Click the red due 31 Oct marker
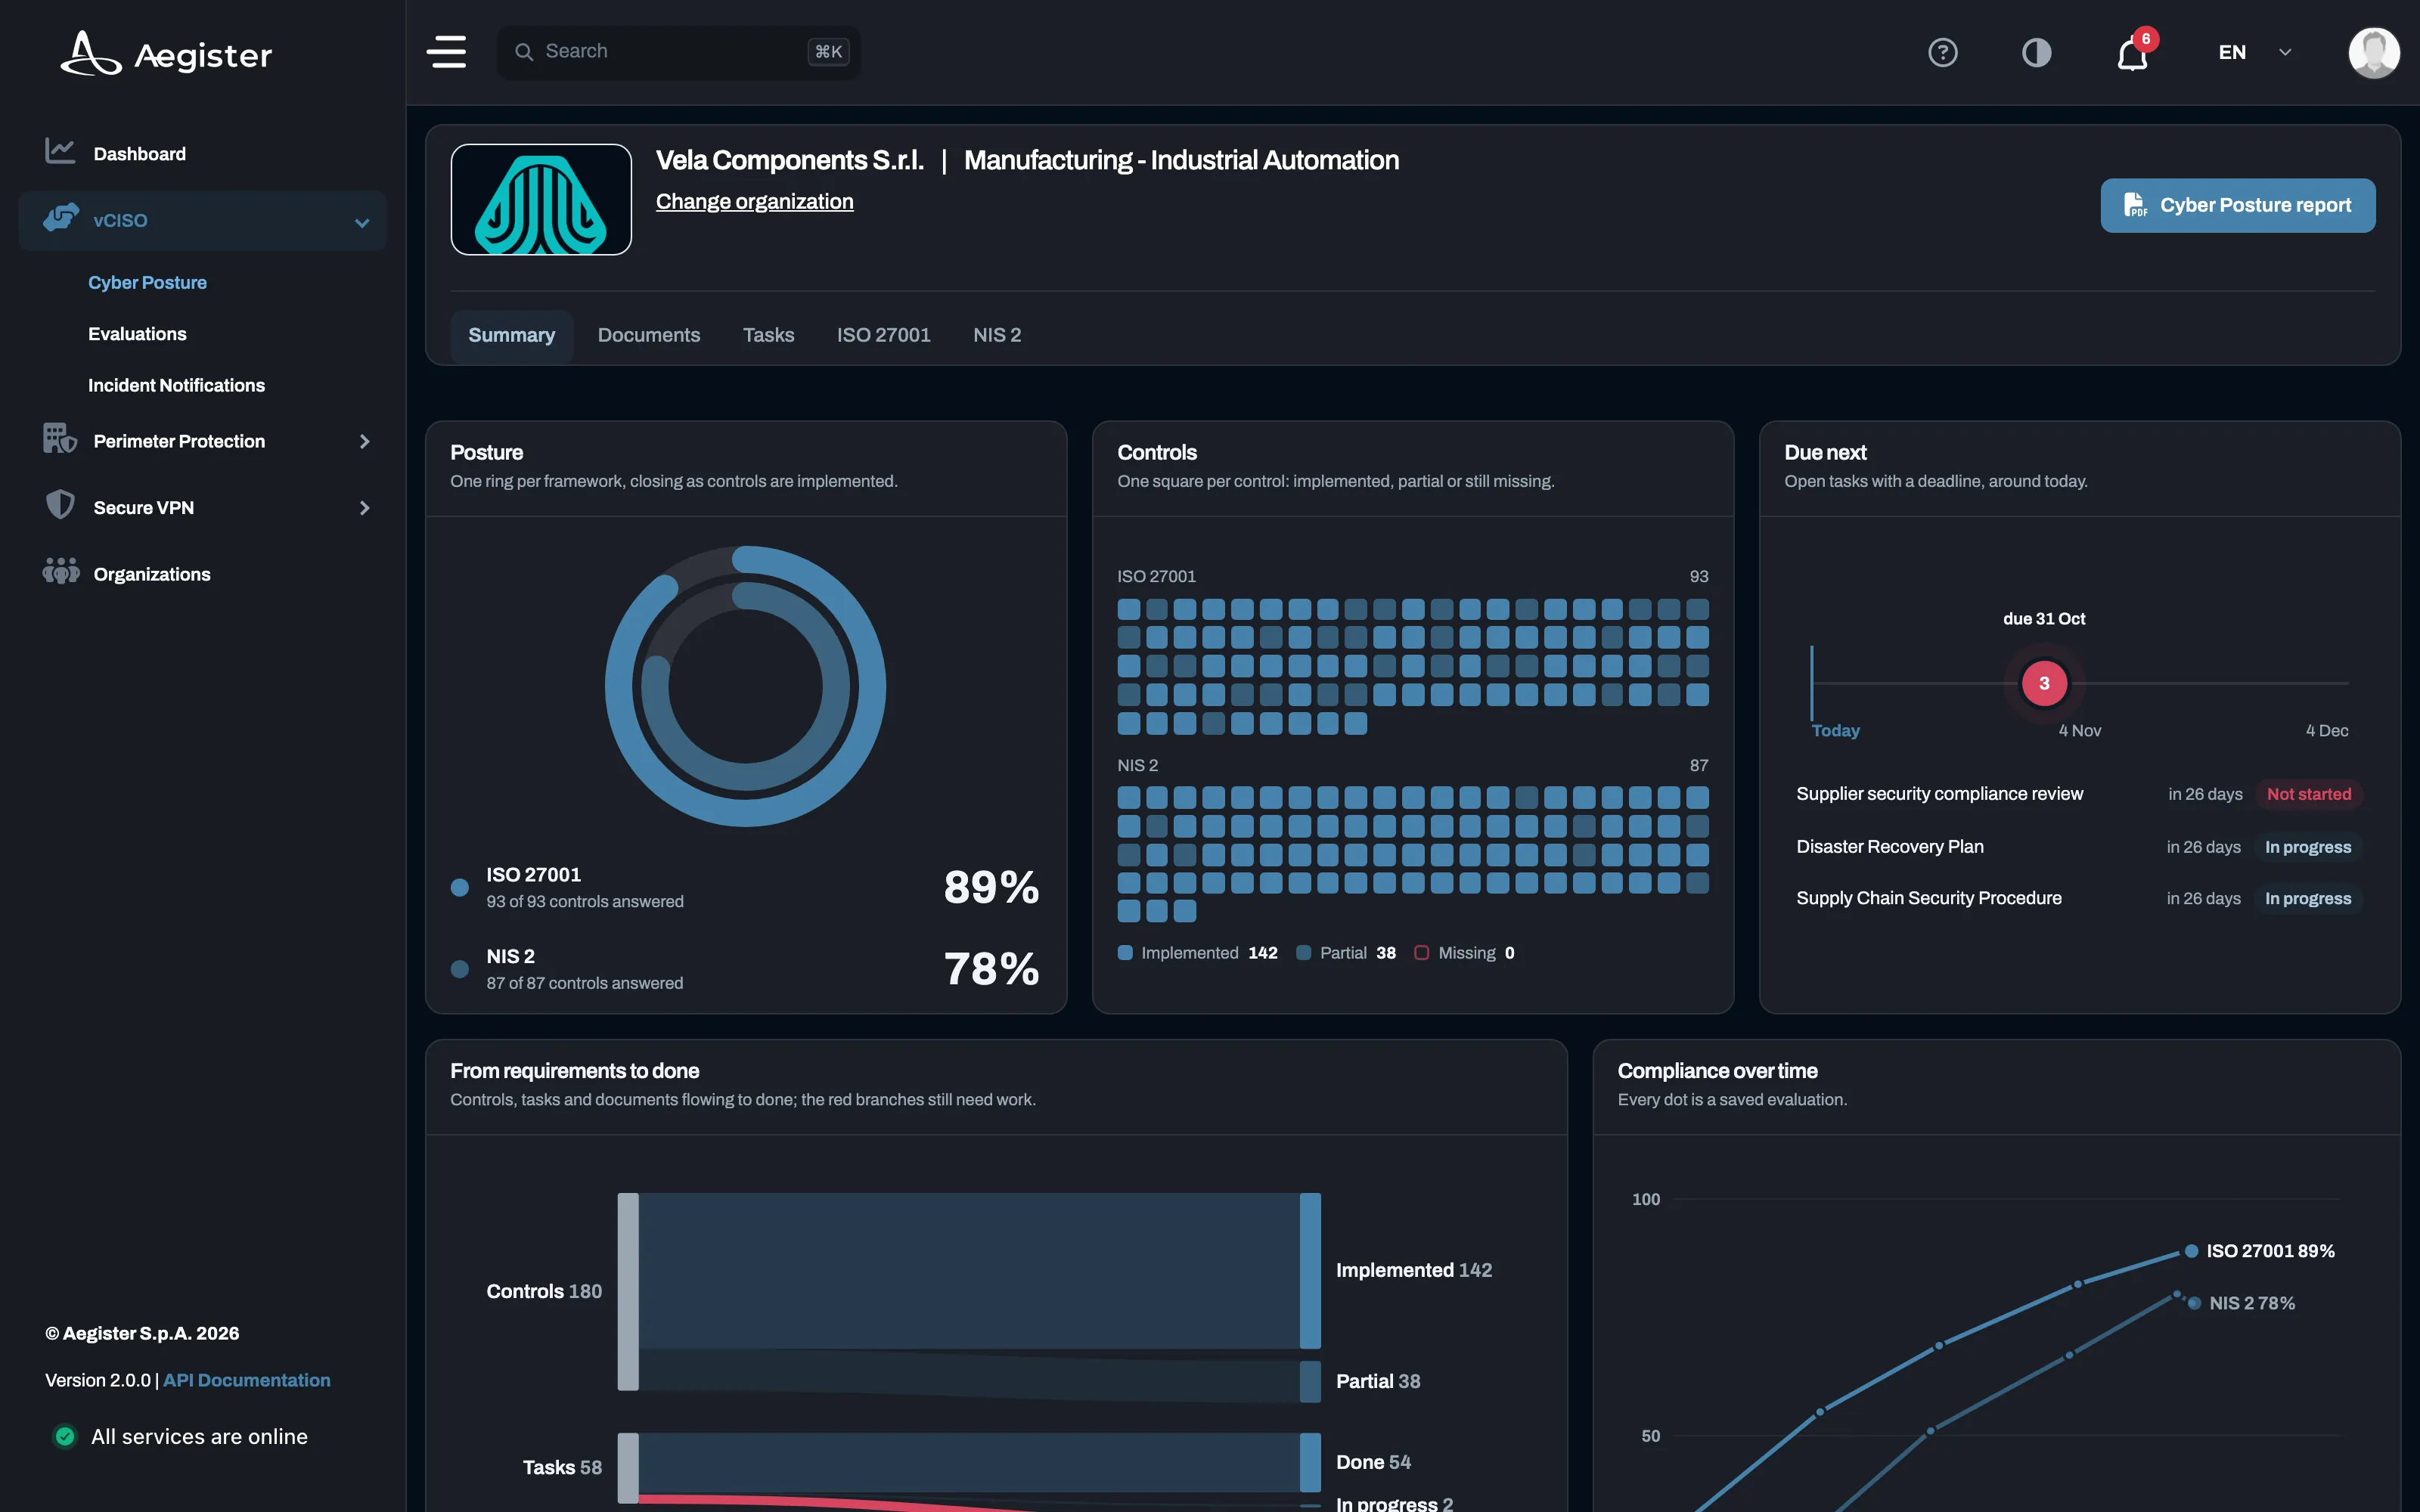The height and width of the screenshot is (1512, 2420). pos(2043,683)
